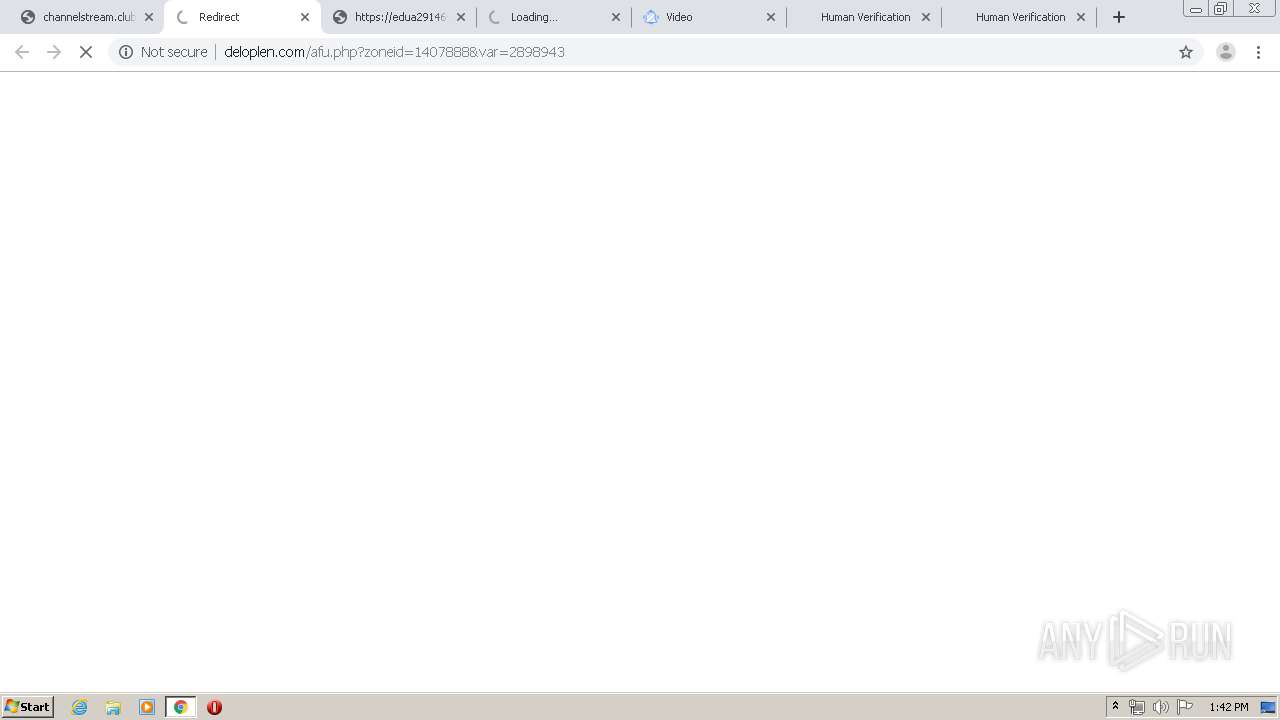Image resolution: width=1280 pixels, height=720 pixels.
Task: Show hidden system tray icons
Action: tap(1115, 707)
